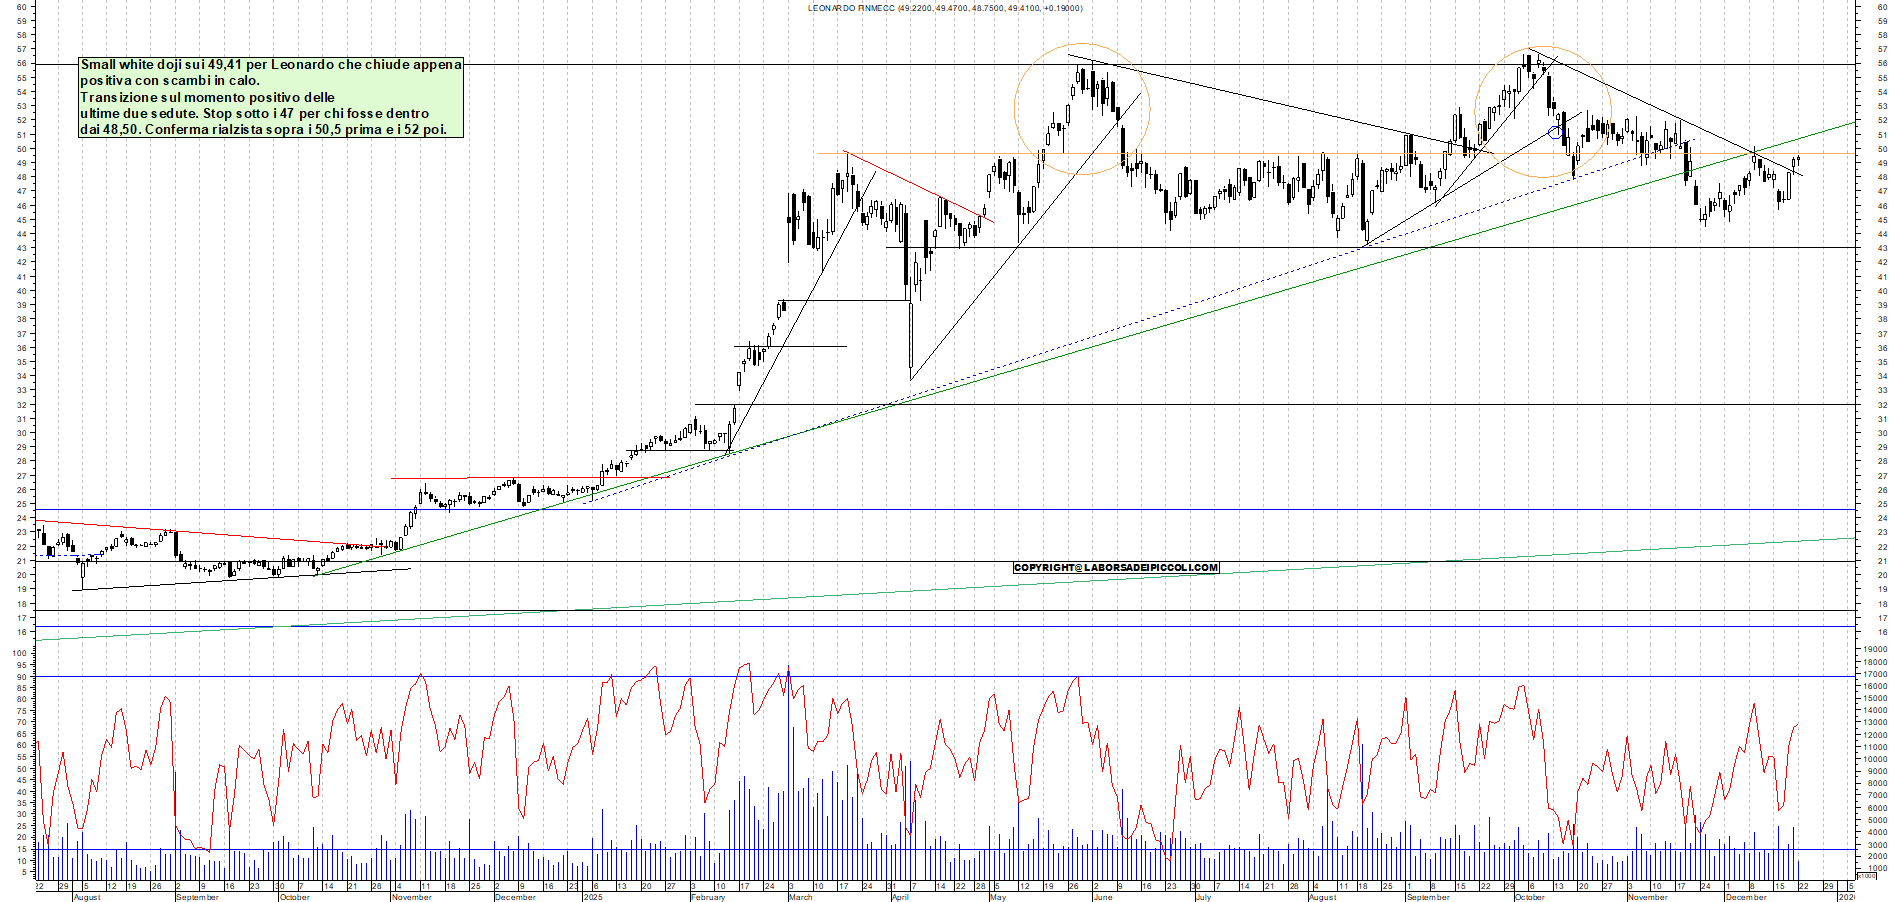Click the 100 label on left oscillator axis
1890x902 pixels.
pyautogui.click(x=19, y=653)
